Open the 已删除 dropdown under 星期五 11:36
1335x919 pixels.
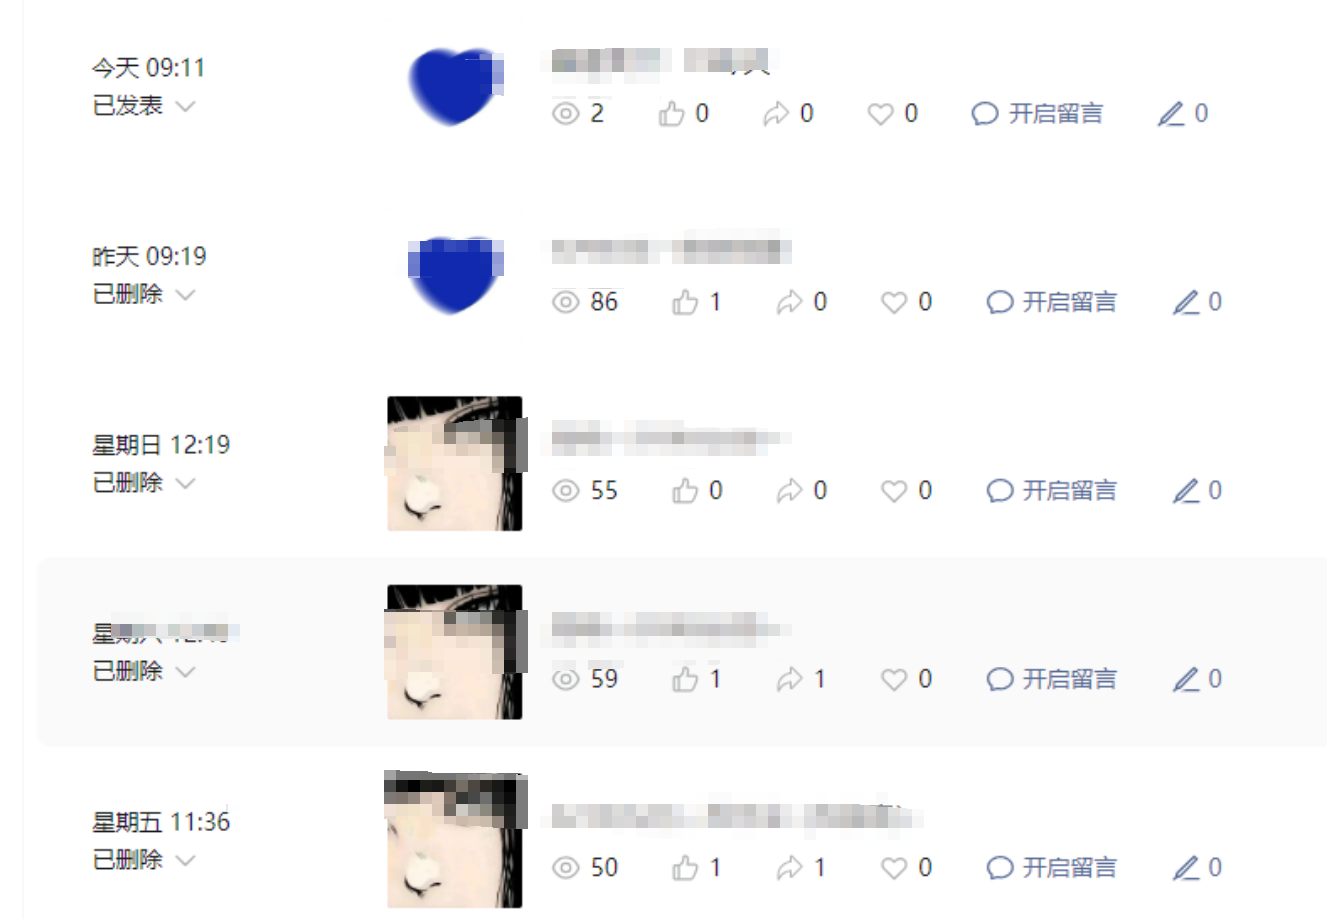[x=144, y=860]
